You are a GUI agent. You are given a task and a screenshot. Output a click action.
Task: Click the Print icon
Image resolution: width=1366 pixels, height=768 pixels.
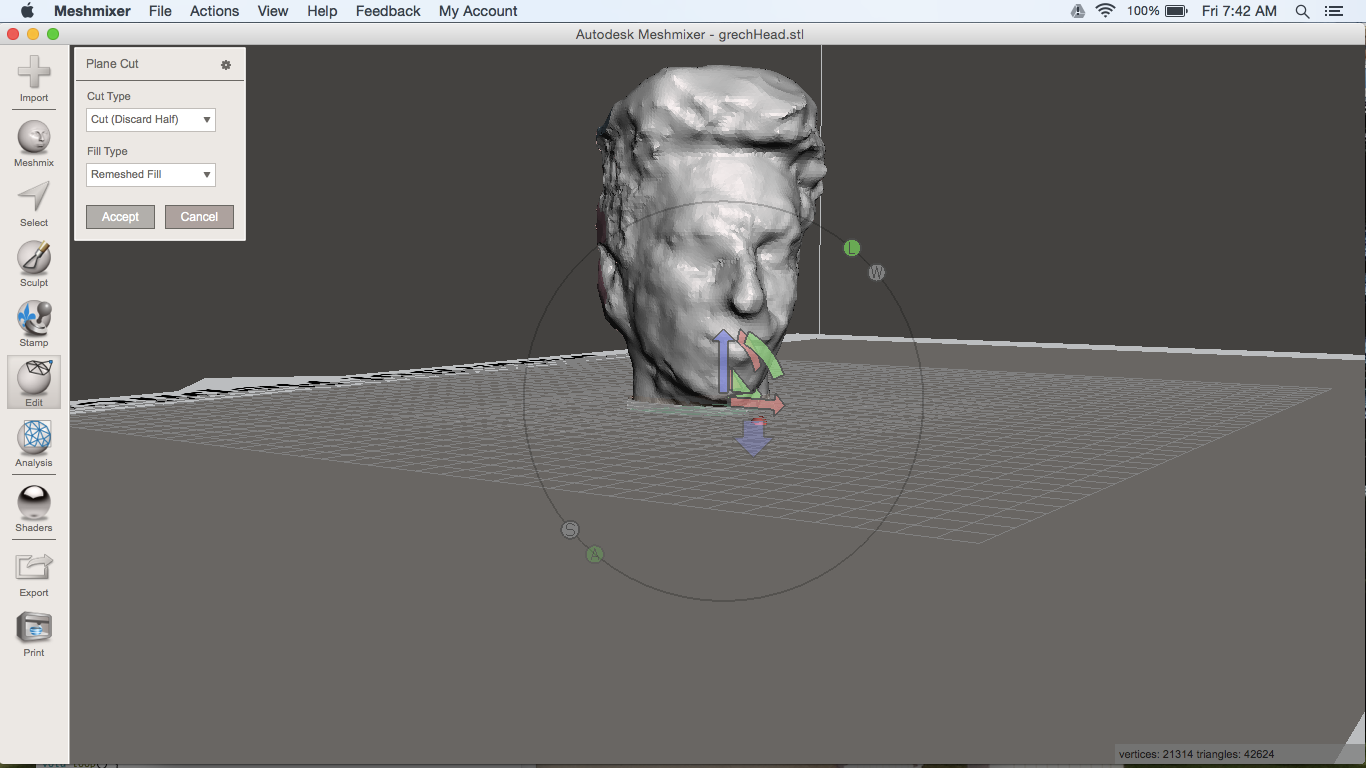[x=34, y=633]
